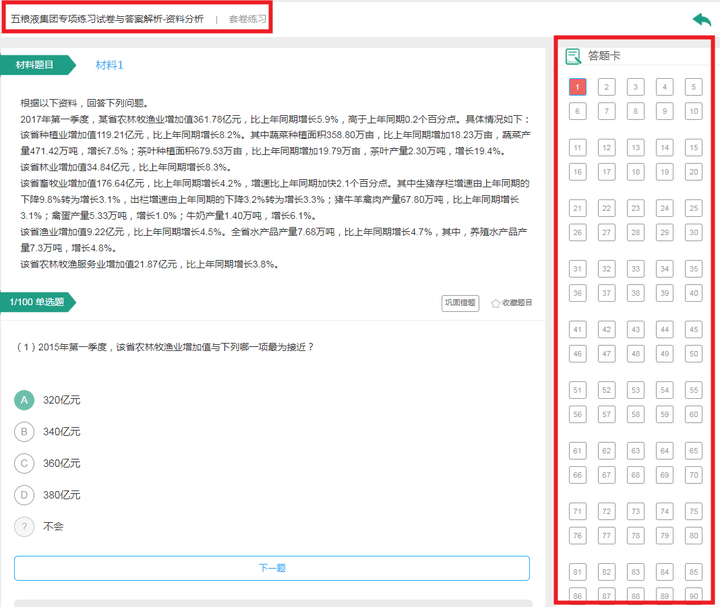Go to question 72 in answer card
This screenshot has height=607, width=720.
coord(607,511)
